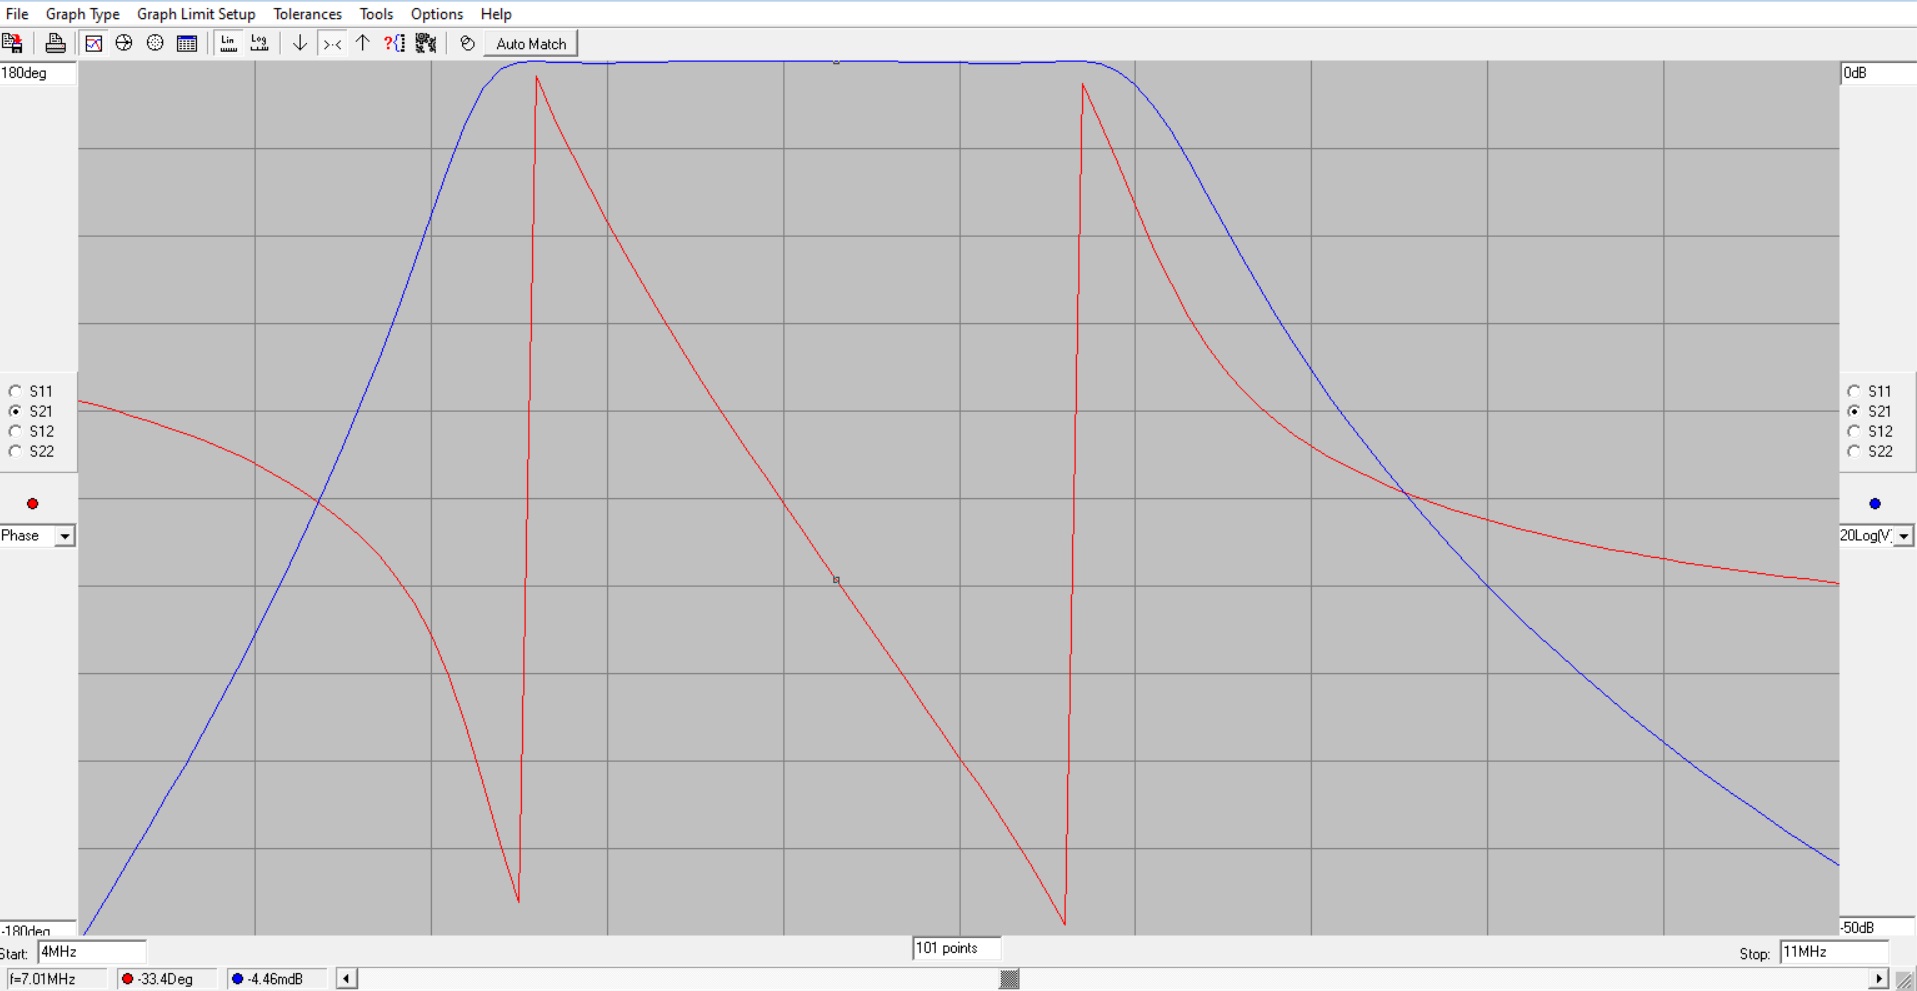Switch to Smith chart view icon
This screenshot has width=1917, height=991.
(124, 43)
